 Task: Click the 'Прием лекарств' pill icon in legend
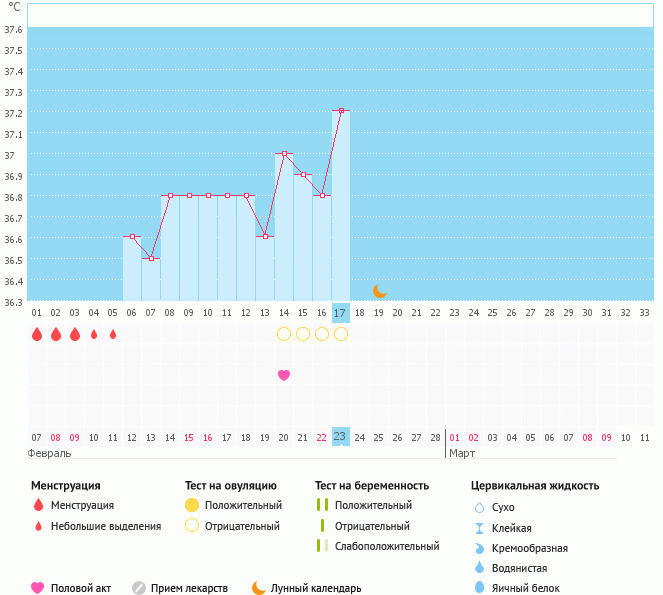click(x=139, y=588)
